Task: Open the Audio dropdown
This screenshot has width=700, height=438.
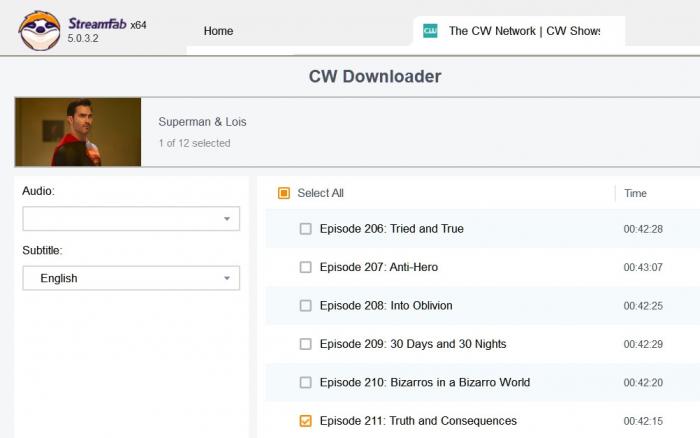Action: click(x=131, y=218)
